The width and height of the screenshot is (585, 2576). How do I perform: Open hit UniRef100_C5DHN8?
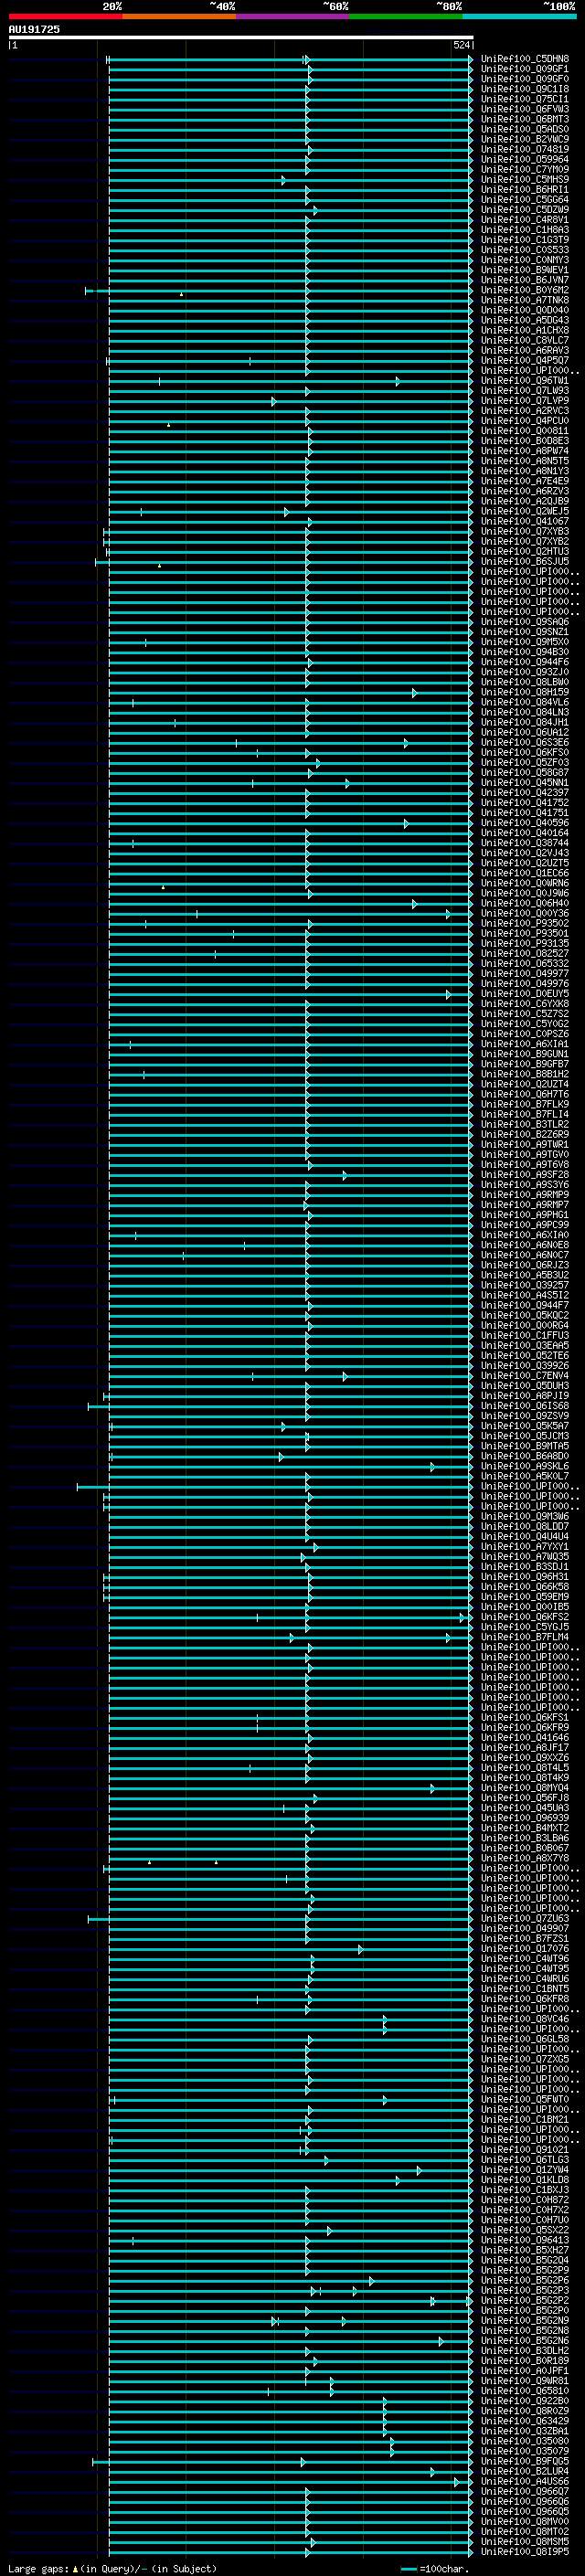[525, 59]
